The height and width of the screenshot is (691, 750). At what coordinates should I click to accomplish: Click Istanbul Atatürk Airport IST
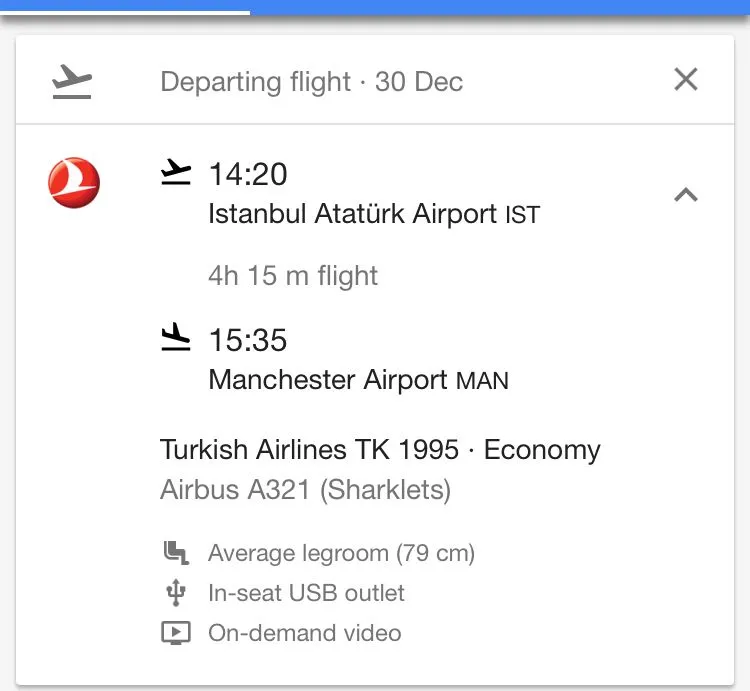[x=373, y=214]
